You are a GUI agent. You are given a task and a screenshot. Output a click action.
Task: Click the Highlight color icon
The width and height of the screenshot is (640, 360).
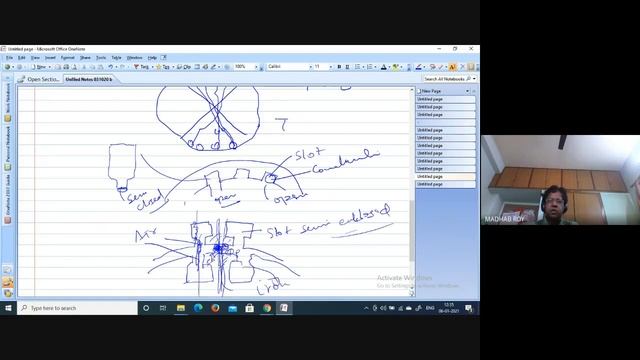pyautogui.click(x=395, y=67)
